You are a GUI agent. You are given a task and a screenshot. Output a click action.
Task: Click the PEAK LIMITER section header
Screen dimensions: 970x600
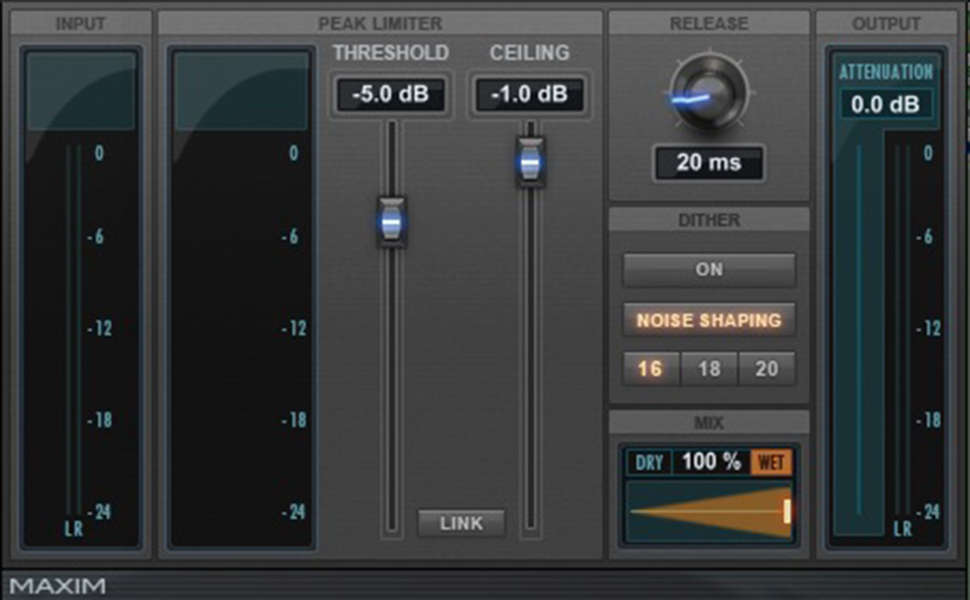380,23
